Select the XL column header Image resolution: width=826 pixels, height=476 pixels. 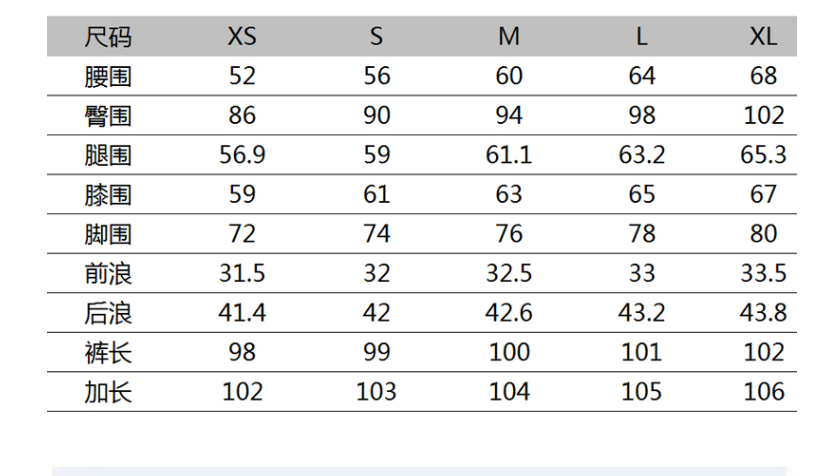(764, 37)
